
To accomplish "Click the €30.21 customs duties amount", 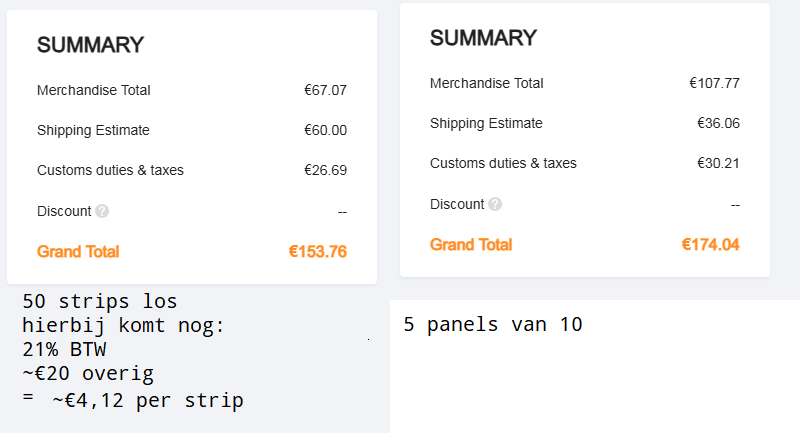I will [719, 163].
